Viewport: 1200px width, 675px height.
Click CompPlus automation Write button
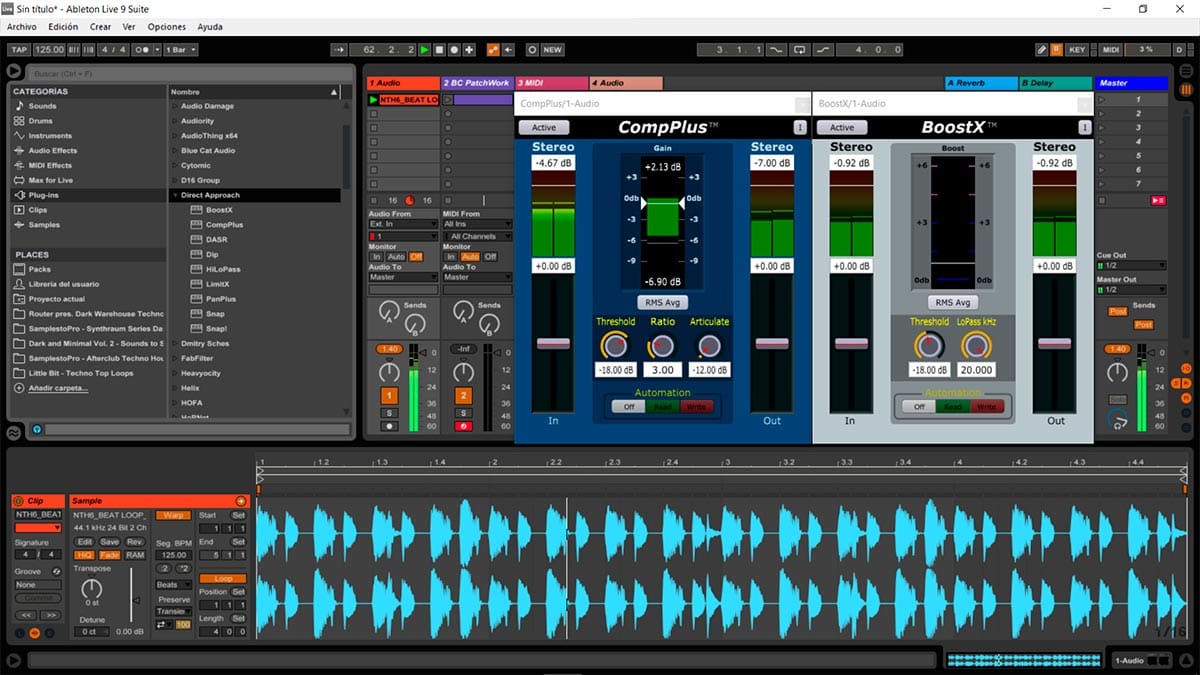pyautogui.click(x=696, y=407)
